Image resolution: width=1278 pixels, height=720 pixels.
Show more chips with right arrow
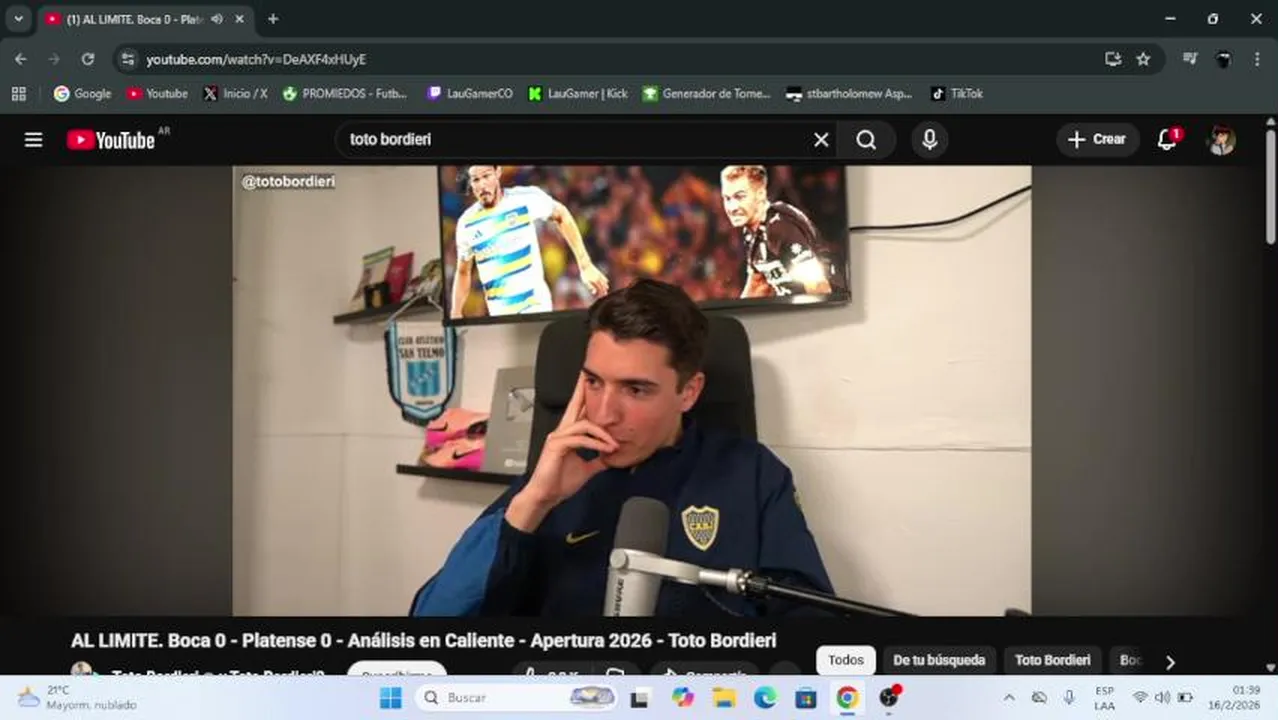1170,662
